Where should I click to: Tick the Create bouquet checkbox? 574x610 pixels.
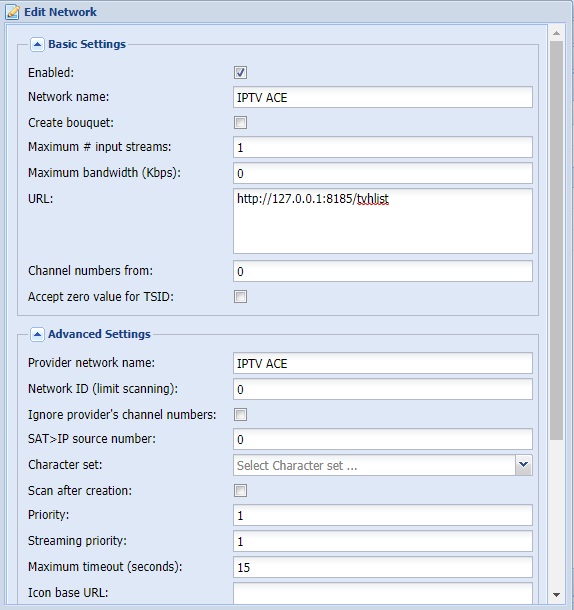tap(240, 123)
